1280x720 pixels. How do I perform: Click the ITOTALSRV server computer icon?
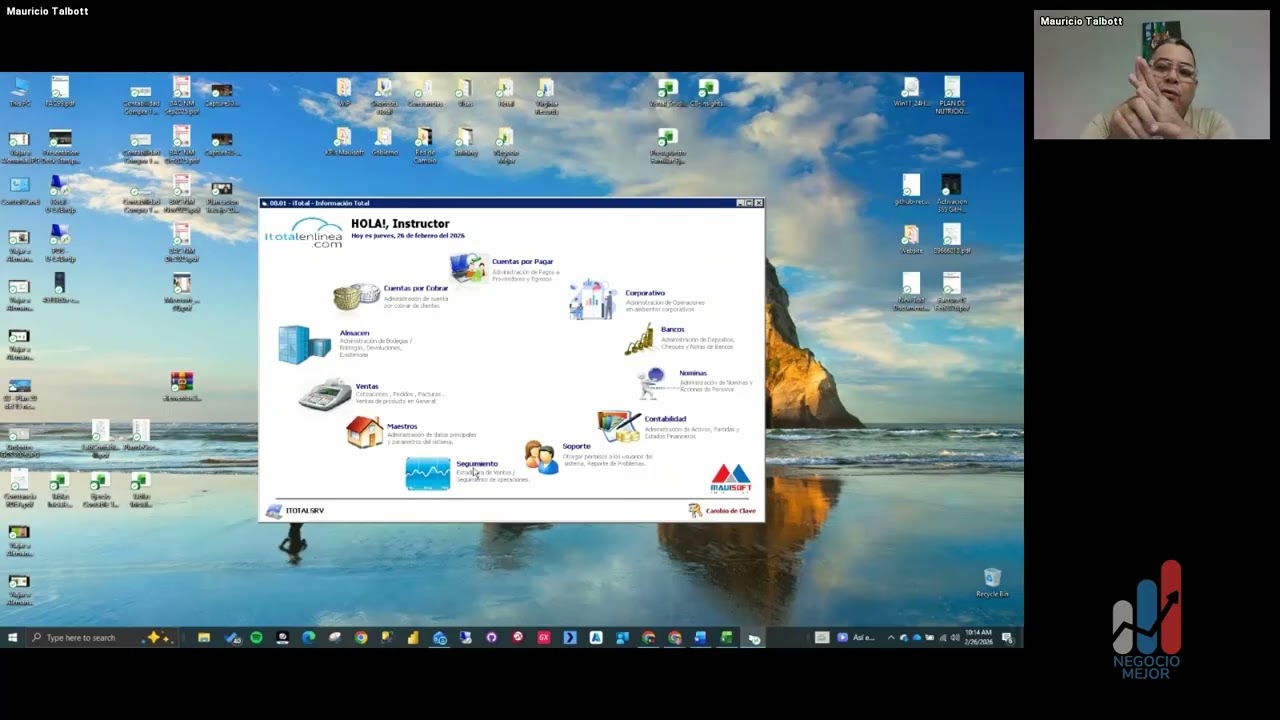click(x=273, y=511)
